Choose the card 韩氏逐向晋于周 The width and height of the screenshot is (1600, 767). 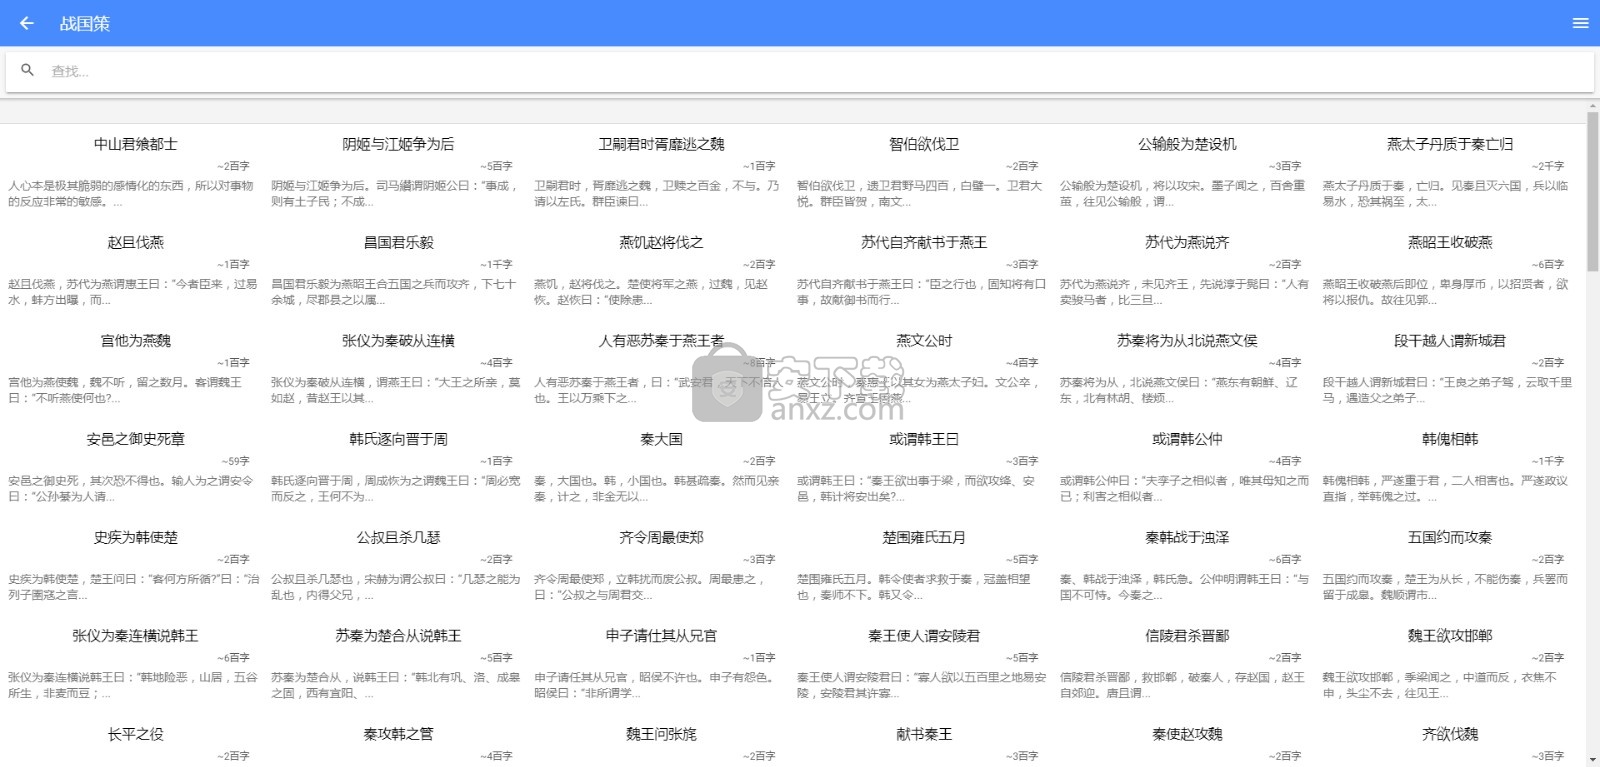pos(398,439)
